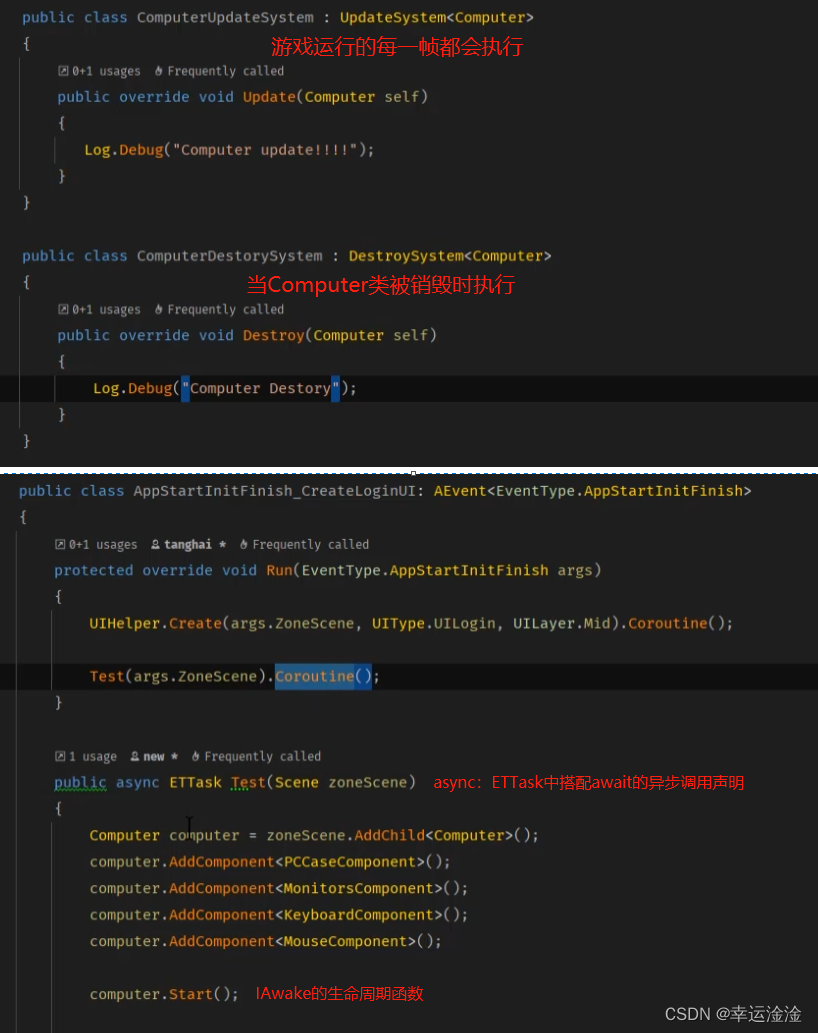818x1033 pixels.
Task: Click the computer.Start() call
Action: pyautogui.click(x=164, y=995)
